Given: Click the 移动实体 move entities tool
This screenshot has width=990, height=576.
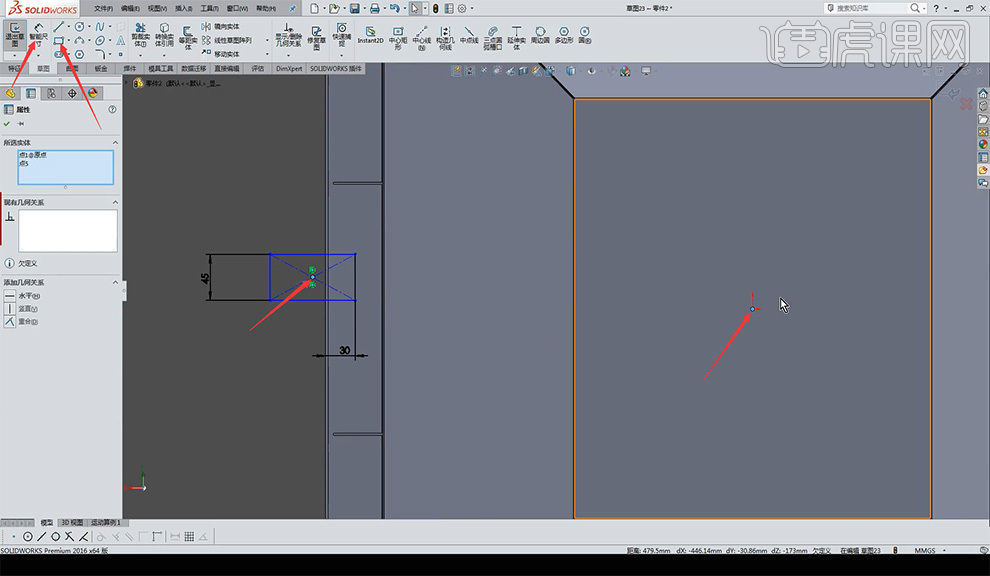Looking at the screenshot, I should point(220,54).
